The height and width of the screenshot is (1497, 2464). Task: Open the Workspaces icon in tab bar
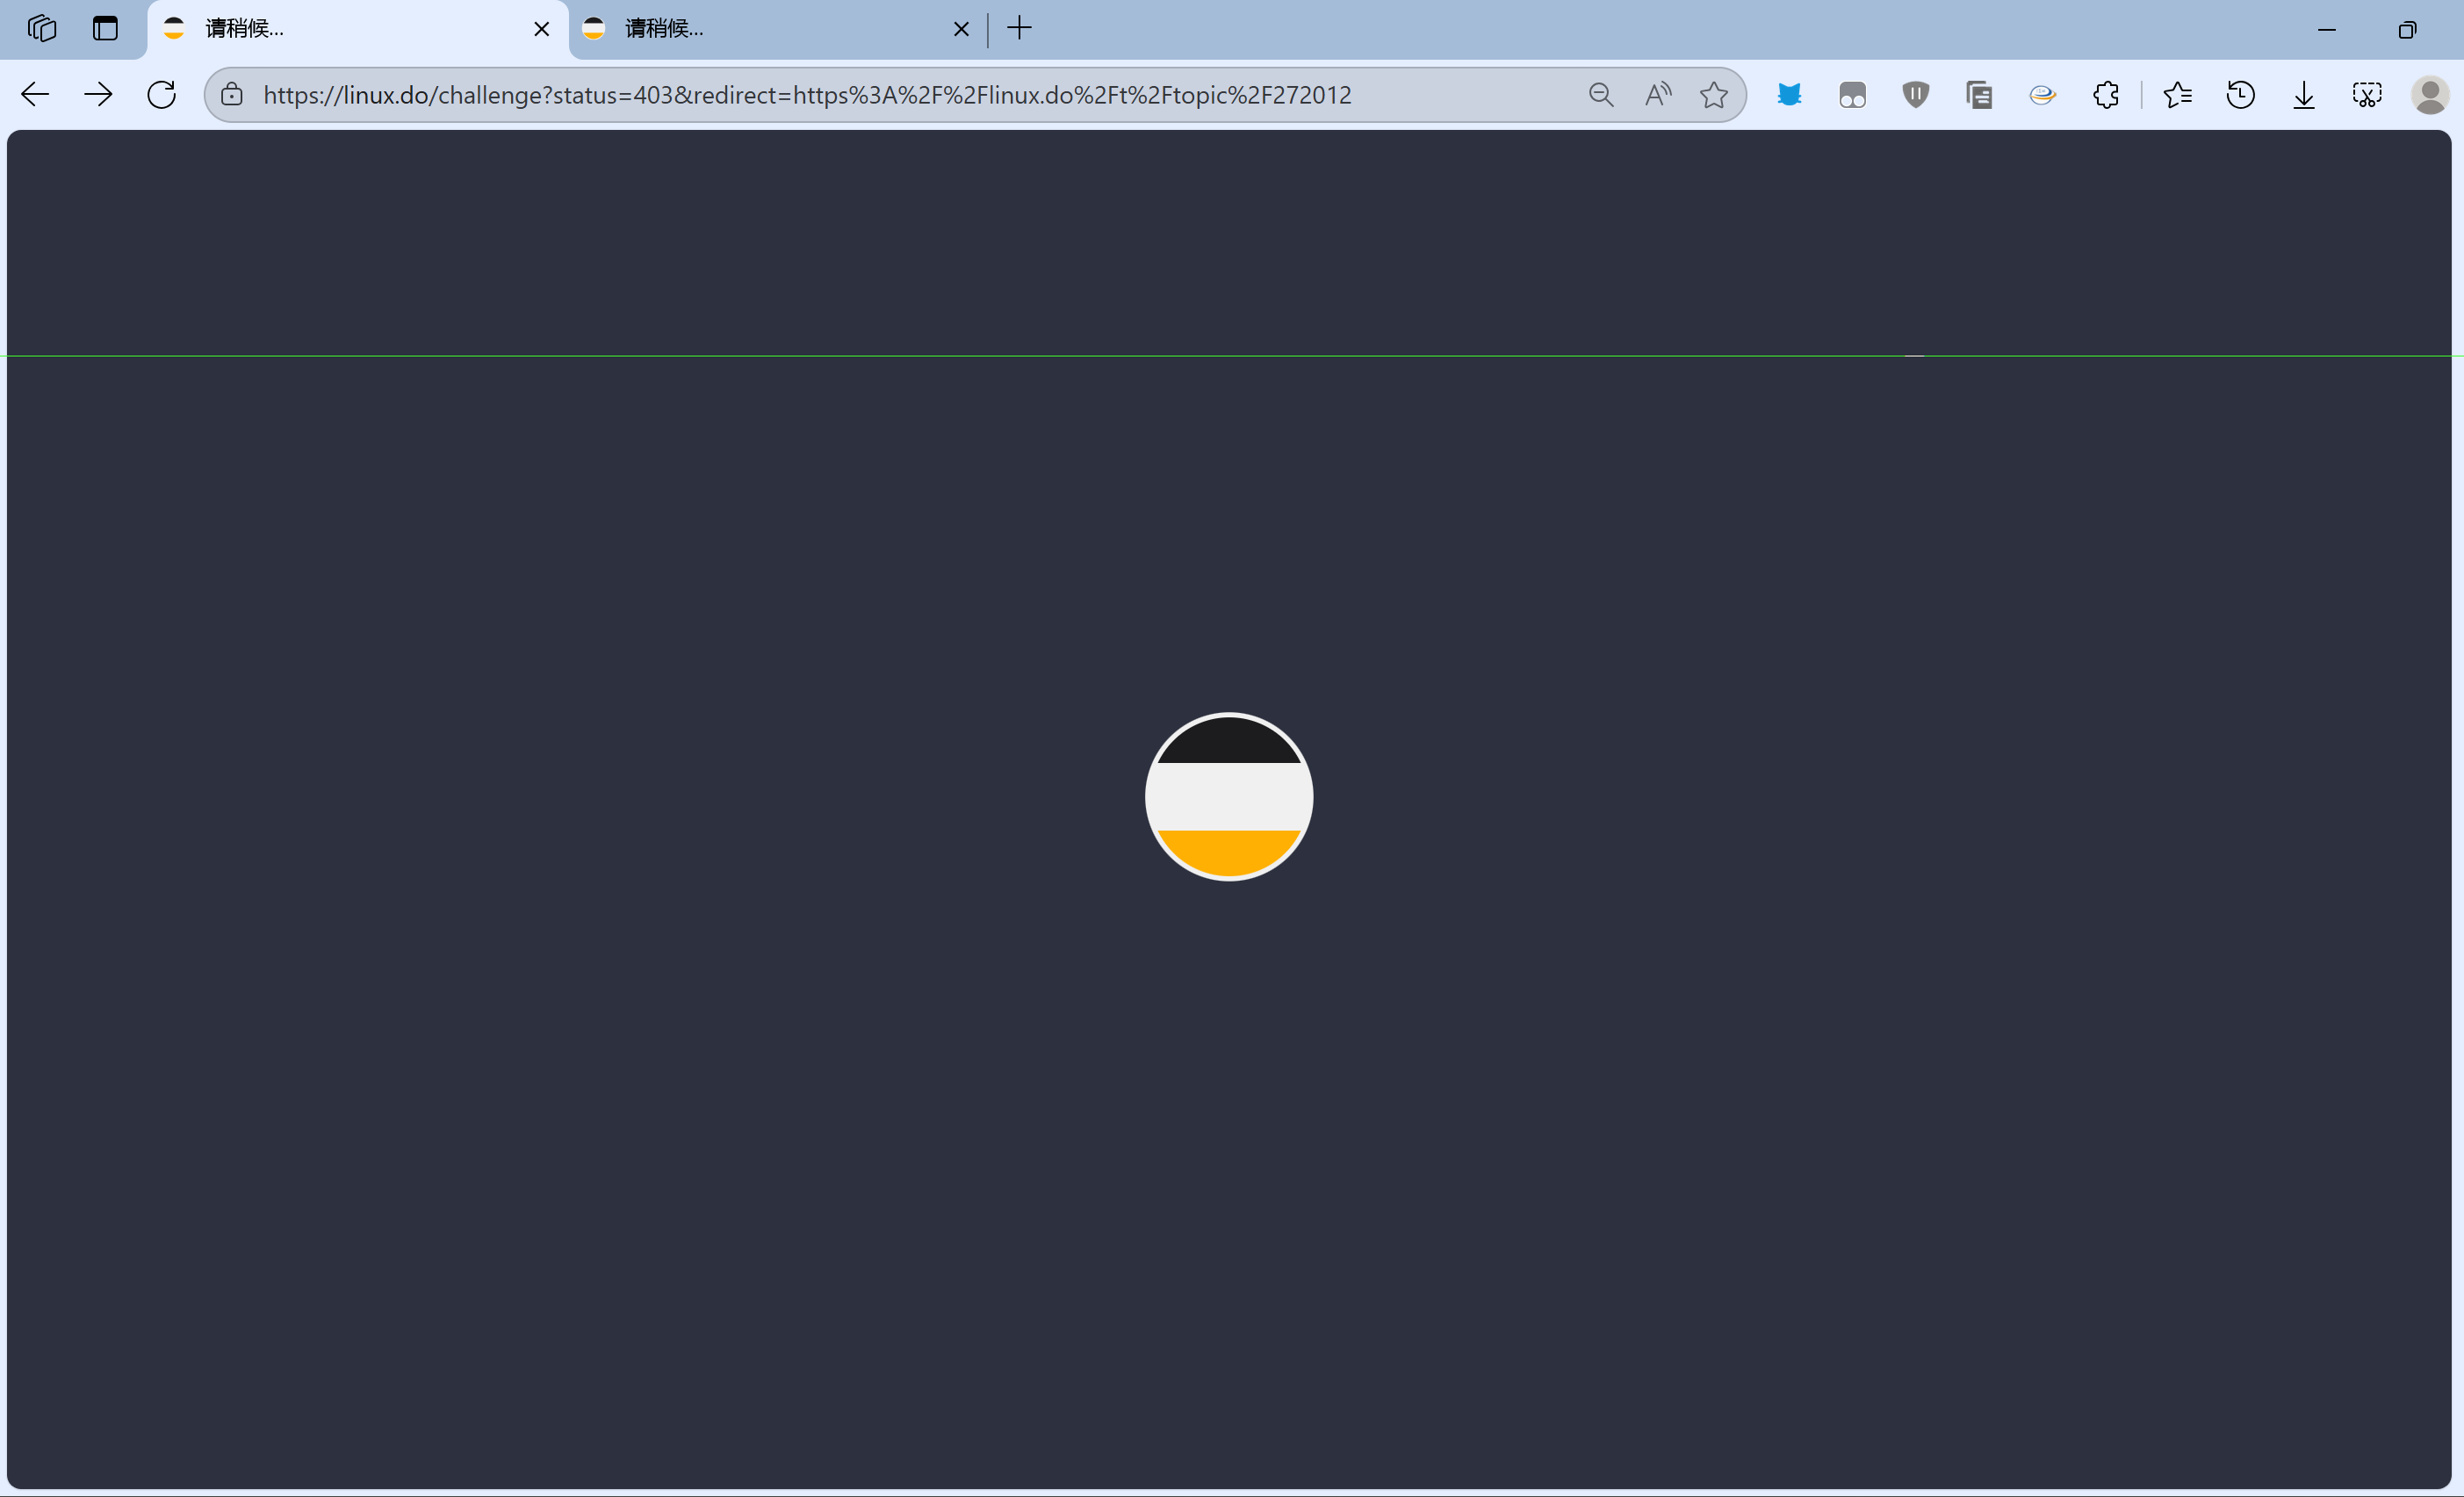42,28
